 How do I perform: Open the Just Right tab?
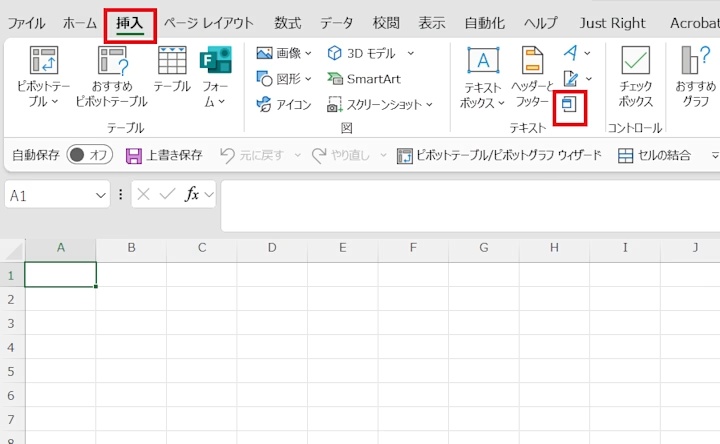[612, 23]
